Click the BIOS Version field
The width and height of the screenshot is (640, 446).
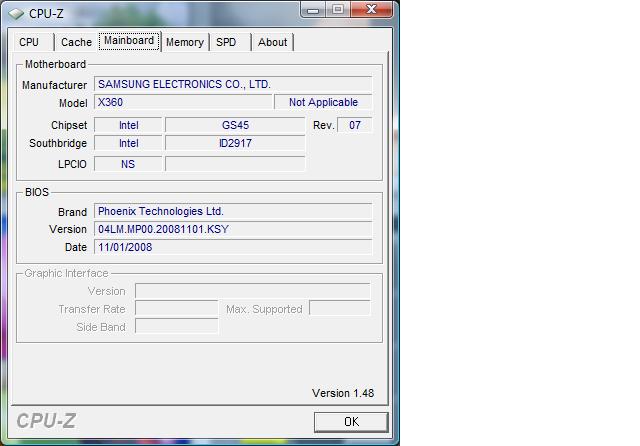pos(233,229)
